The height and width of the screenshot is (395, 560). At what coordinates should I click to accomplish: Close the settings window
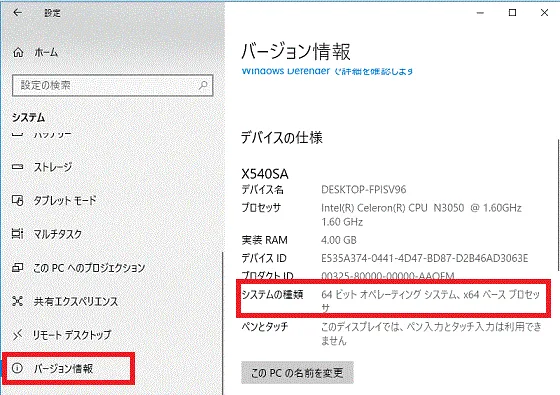click(x=544, y=13)
